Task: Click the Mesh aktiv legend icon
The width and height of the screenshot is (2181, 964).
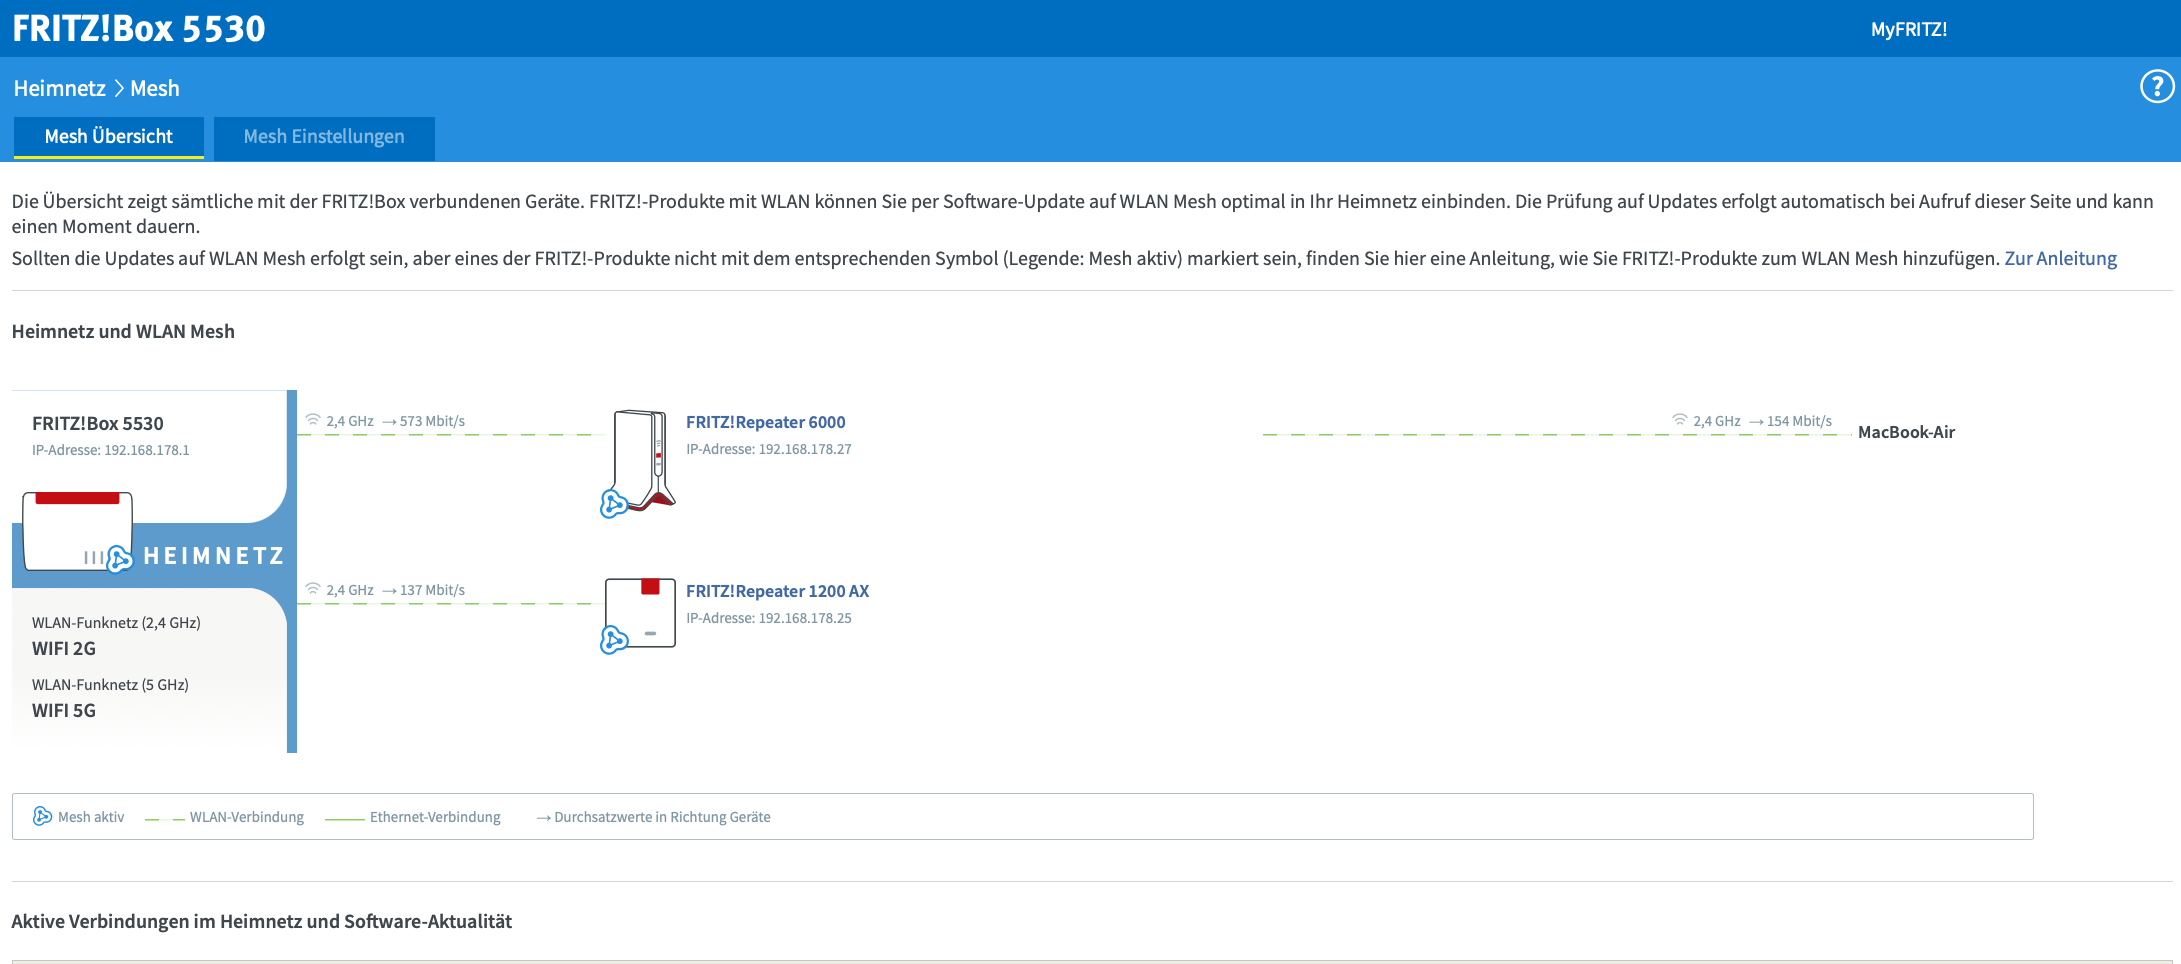Action: [42, 816]
